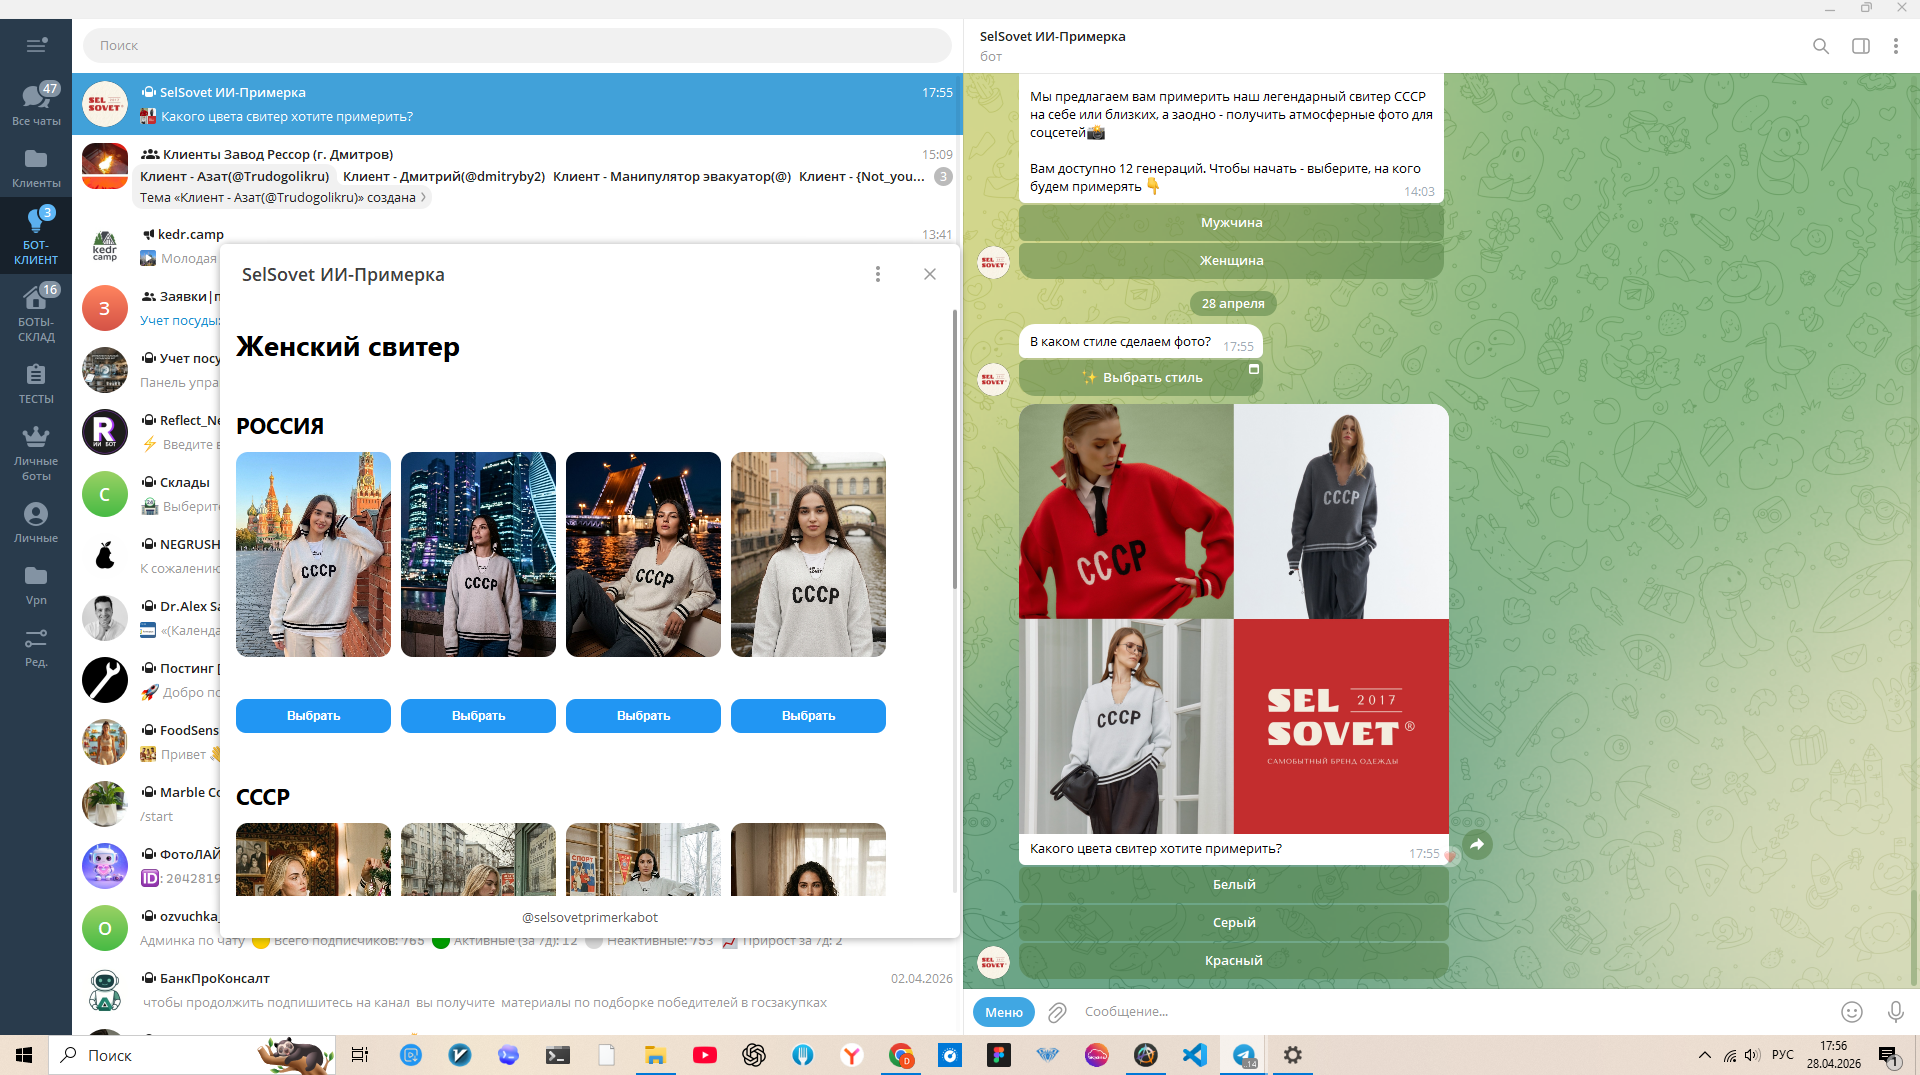Select the БОТ-КЛИЕНТ folder
The image size is (1920, 1075).
(36, 236)
